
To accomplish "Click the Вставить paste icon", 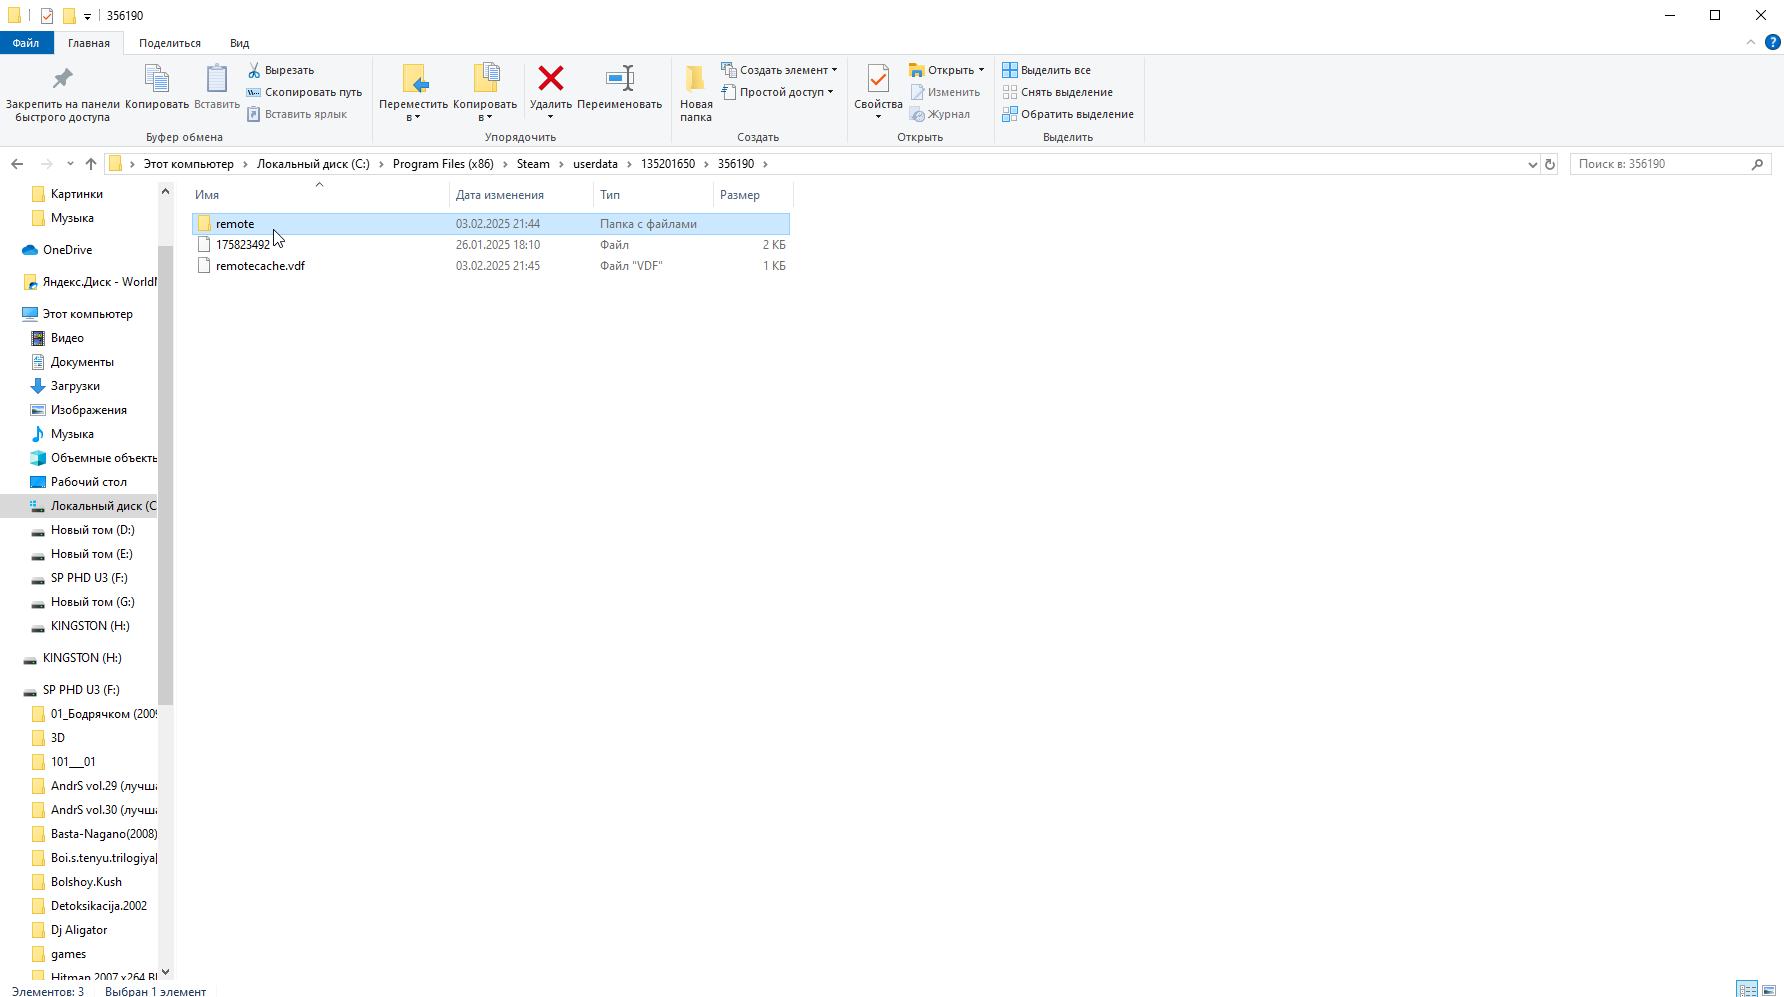I will point(217,88).
